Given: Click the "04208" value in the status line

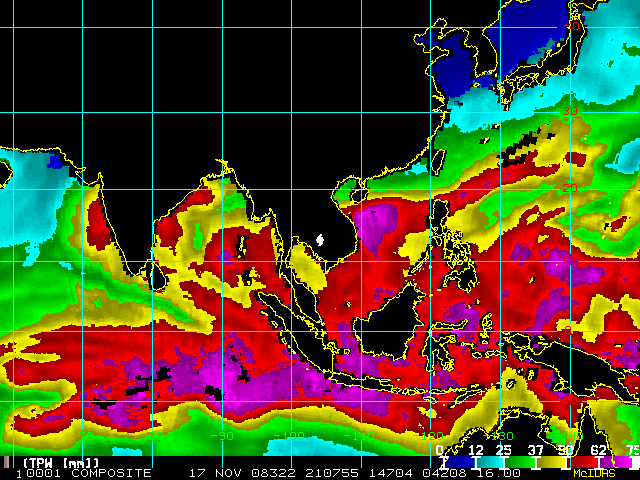Looking at the screenshot, I should point(444,473).
